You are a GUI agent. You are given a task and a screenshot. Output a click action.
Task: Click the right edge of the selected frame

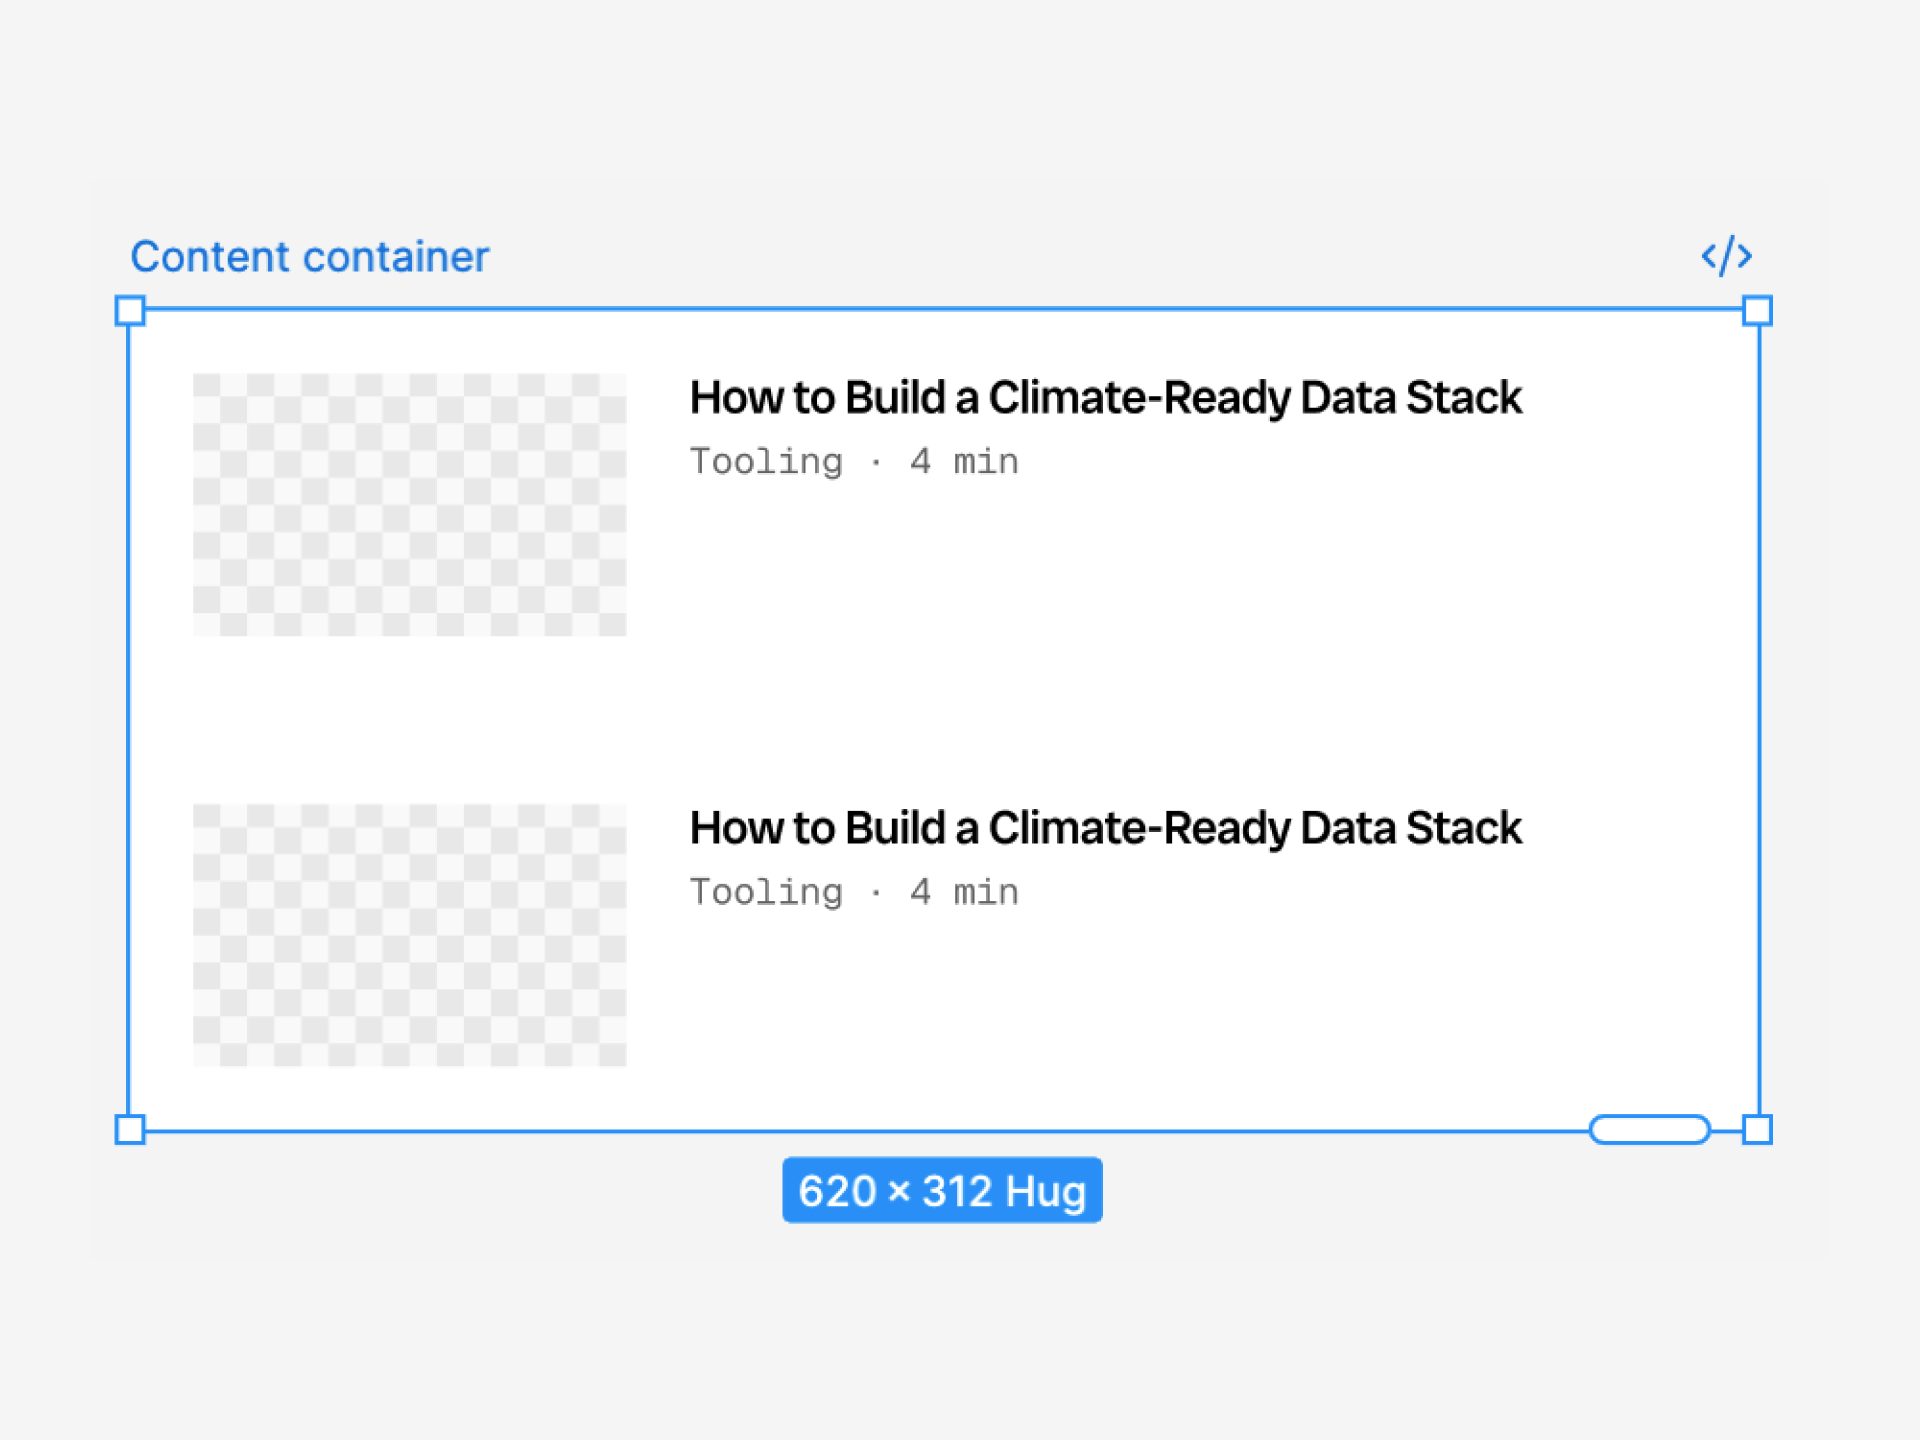(x=1759, y=720)
